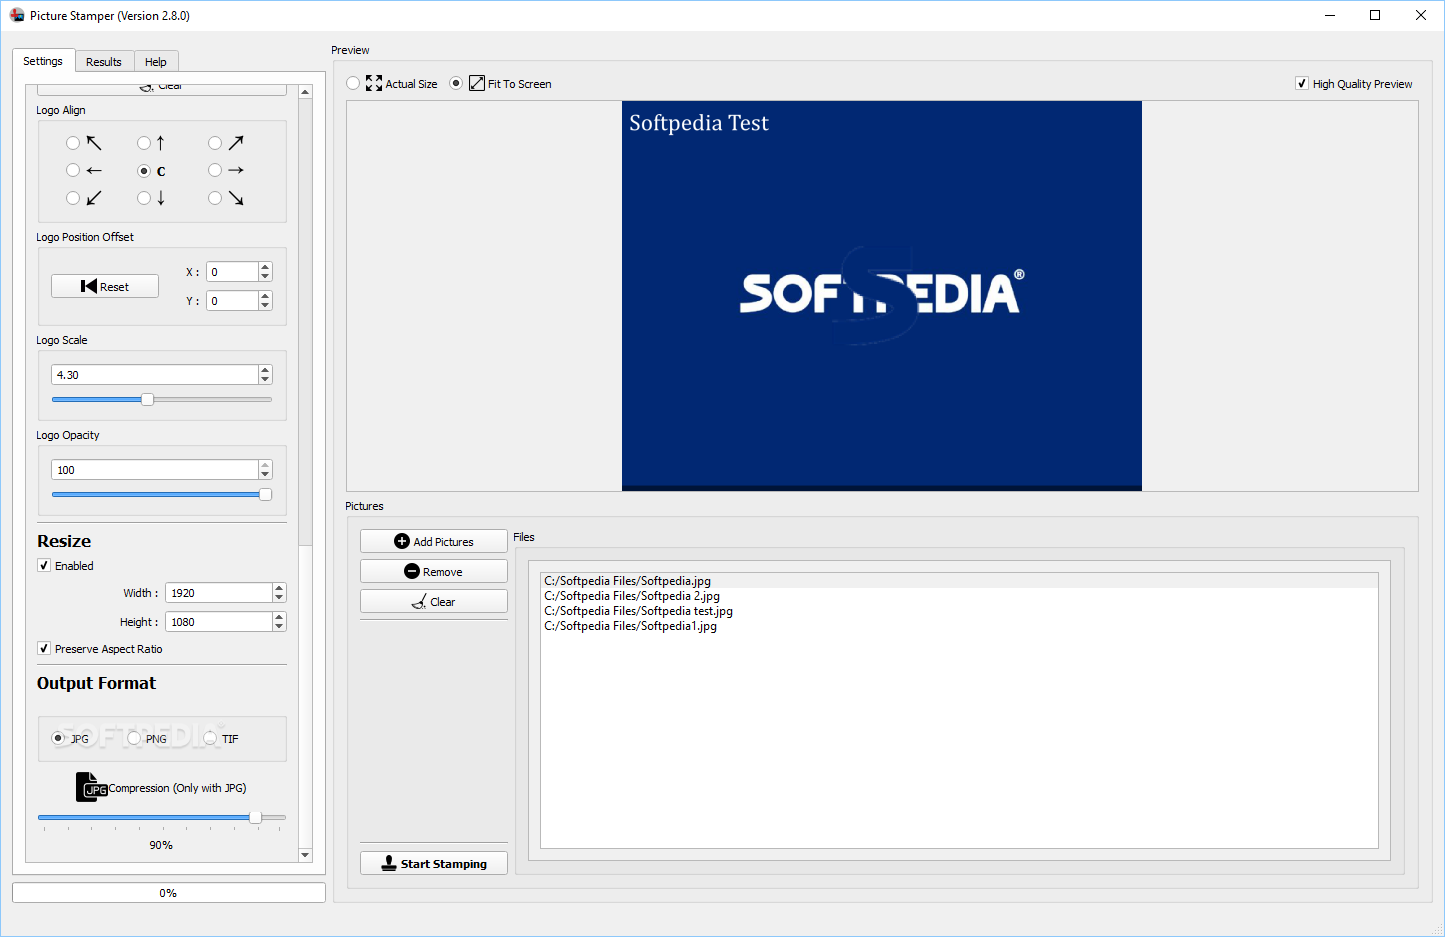Increase X offset with up arrow

[x=265, y=267]
